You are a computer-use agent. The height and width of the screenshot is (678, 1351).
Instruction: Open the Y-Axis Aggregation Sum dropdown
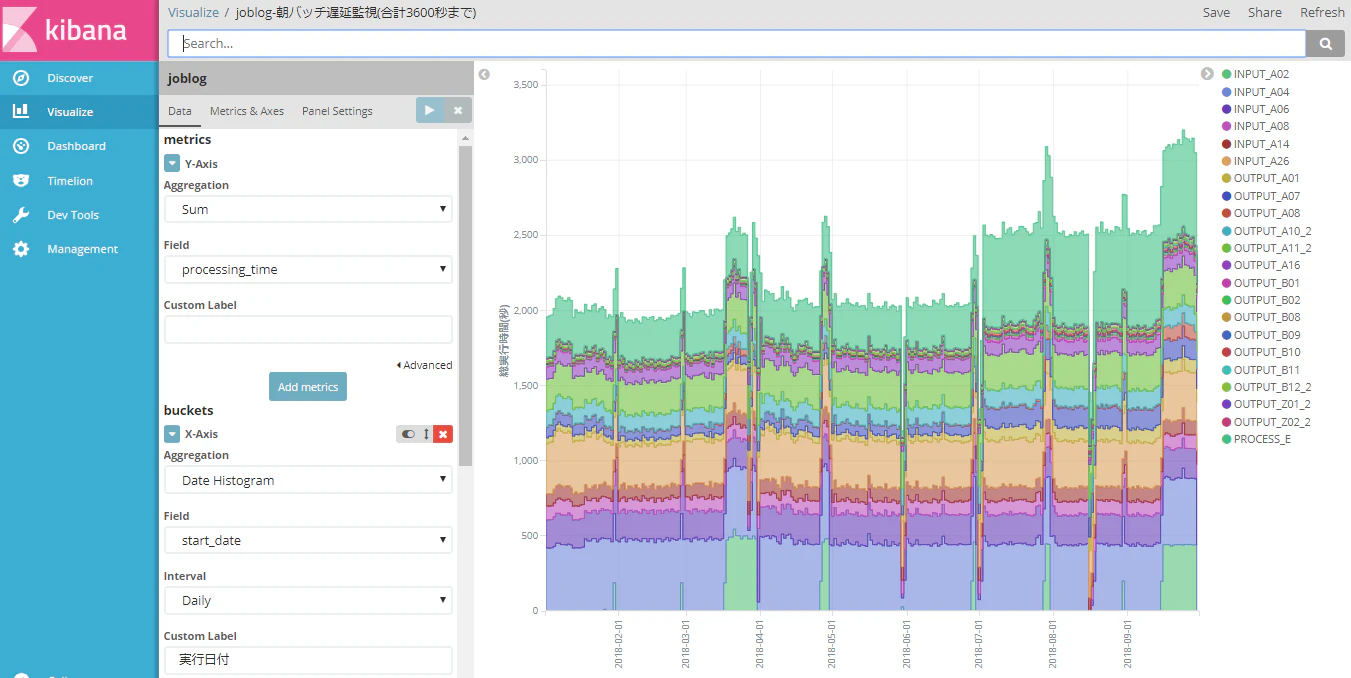pos(308,209)
